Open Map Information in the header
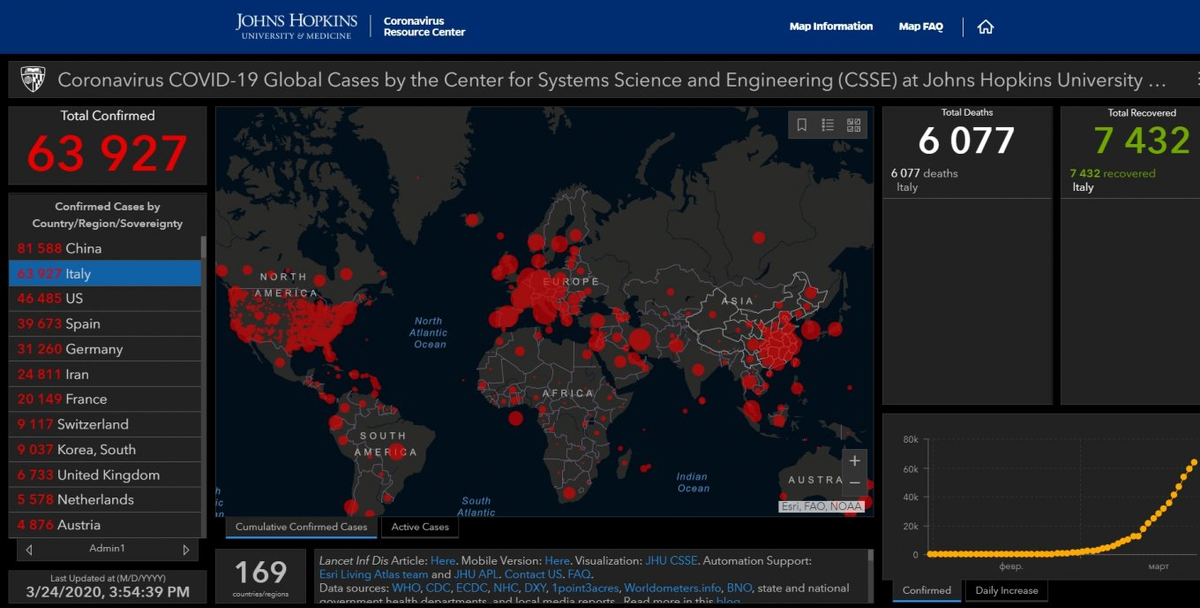Image resolution: width=1200 pixels, height=608 pixels. click(x=831, y=27)
